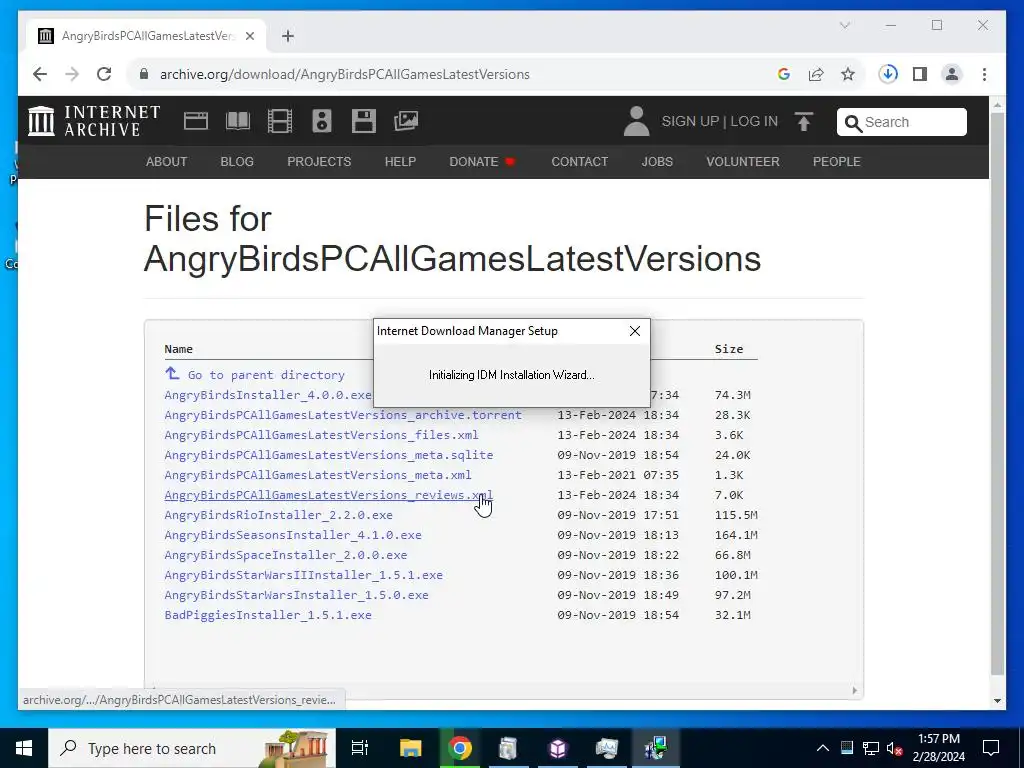Open File Explorer from the taskbar

[411, 748]
